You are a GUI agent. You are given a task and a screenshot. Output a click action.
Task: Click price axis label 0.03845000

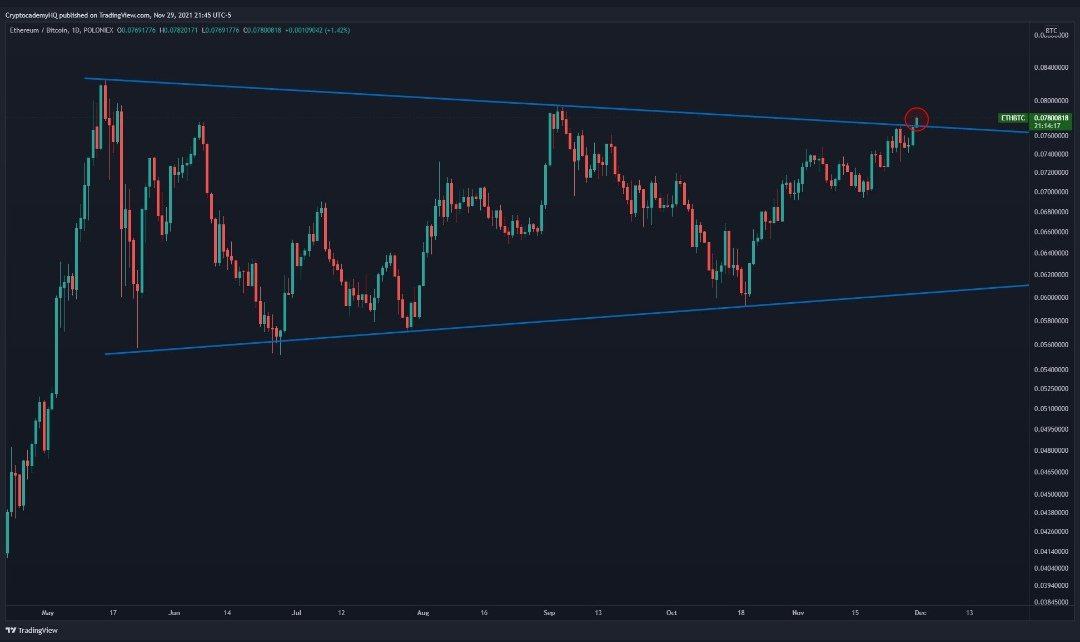click(1051, 602)
